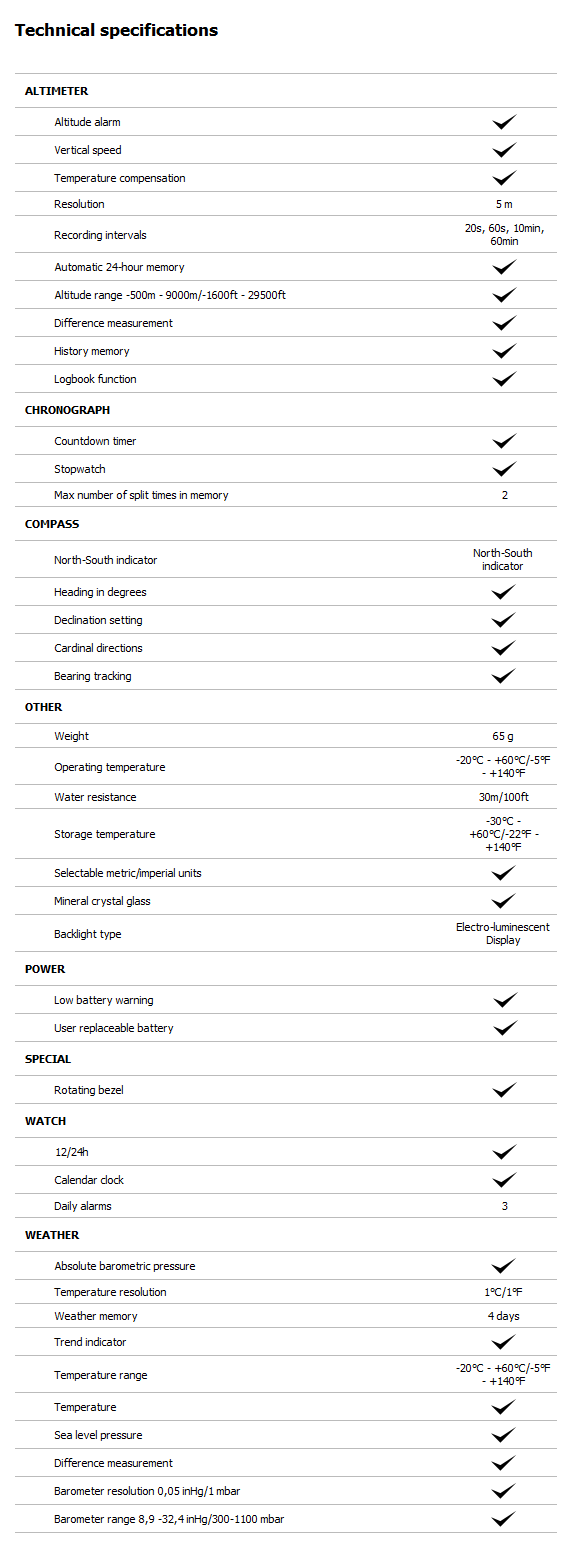Click the Sea level pressure checkmark
Viewport: 572px width, 1545px height.
504,1435
